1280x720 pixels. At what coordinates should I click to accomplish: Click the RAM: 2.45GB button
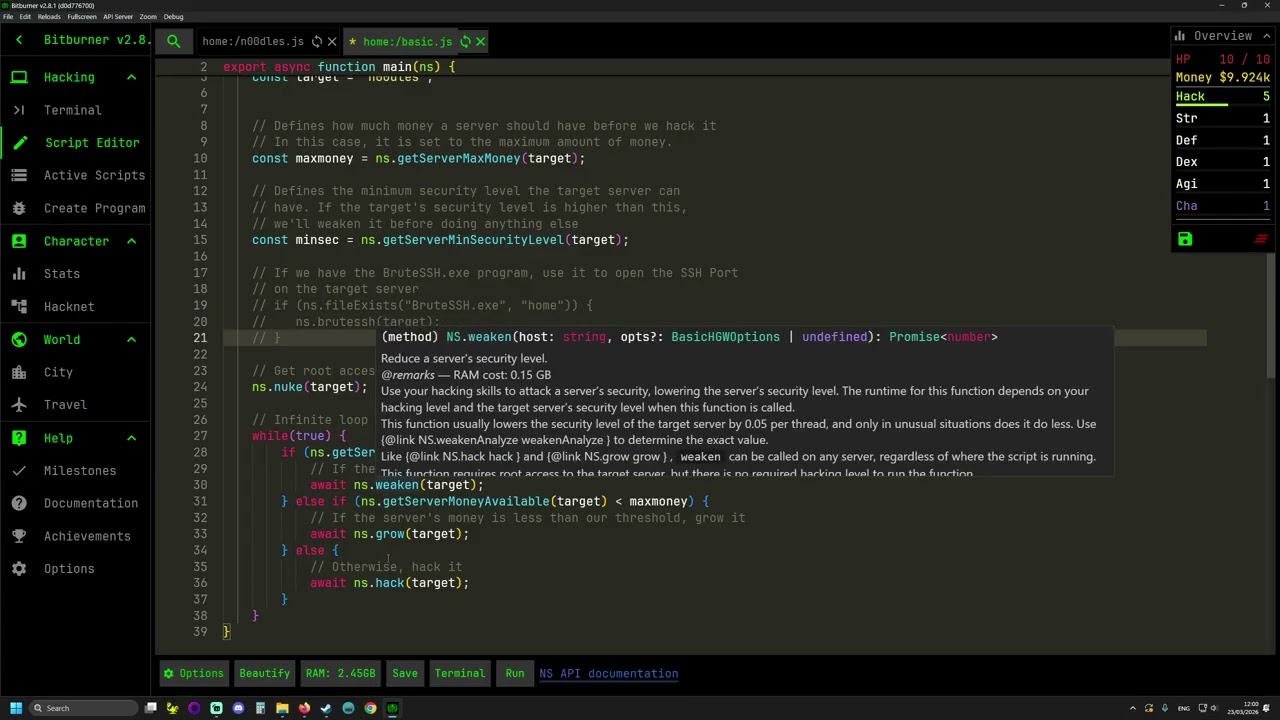(341, 673)
